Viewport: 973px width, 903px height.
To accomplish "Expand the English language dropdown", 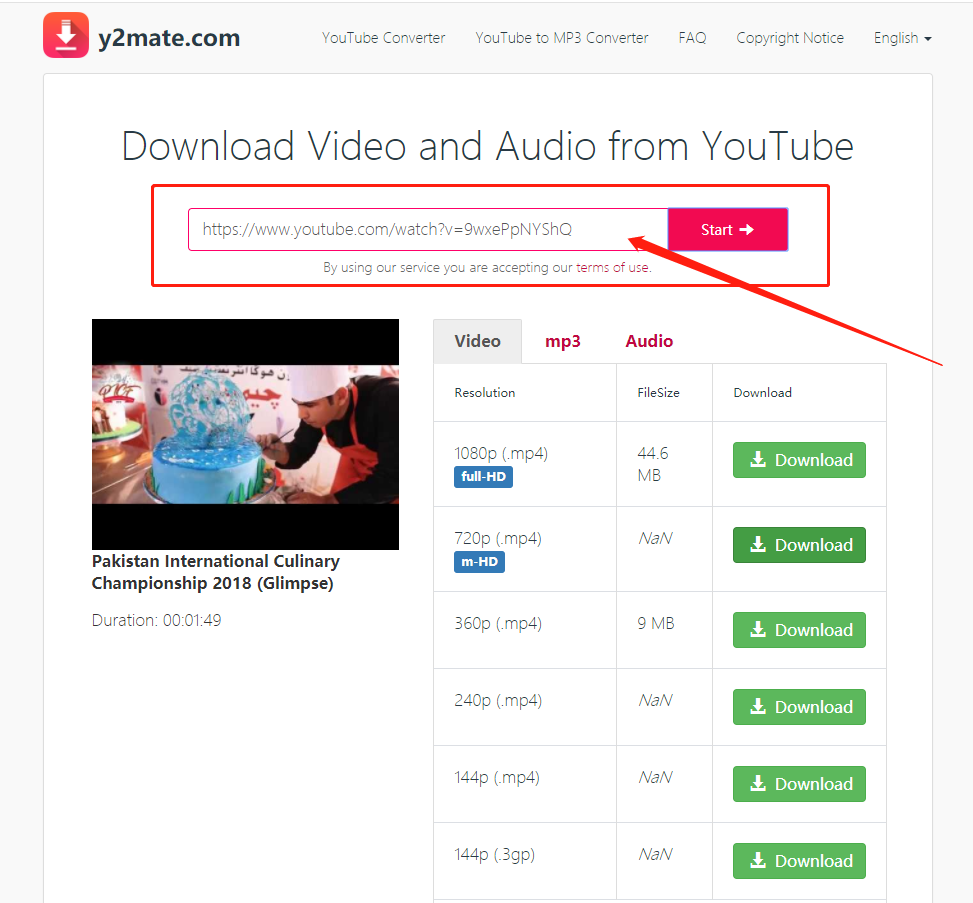I will [x=902, y=38].
